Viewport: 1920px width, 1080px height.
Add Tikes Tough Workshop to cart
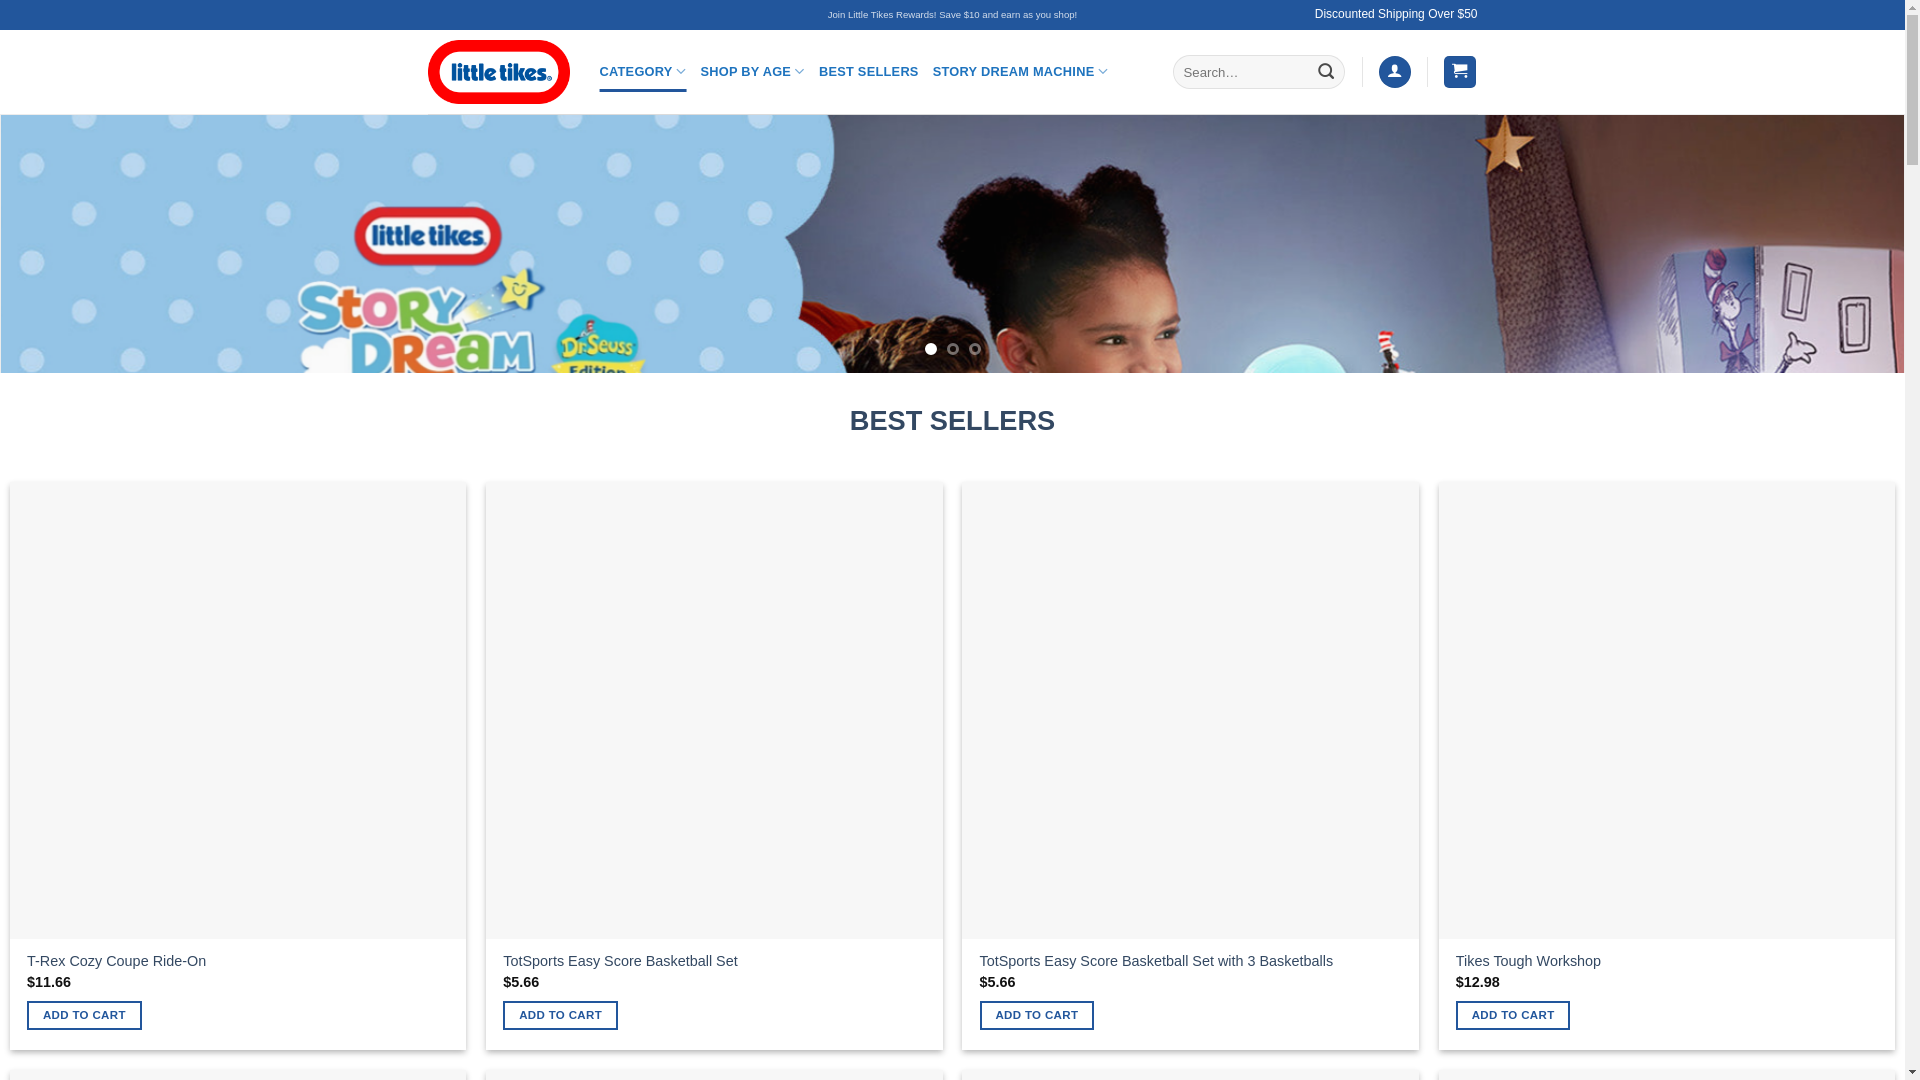pos(1512,1015)
